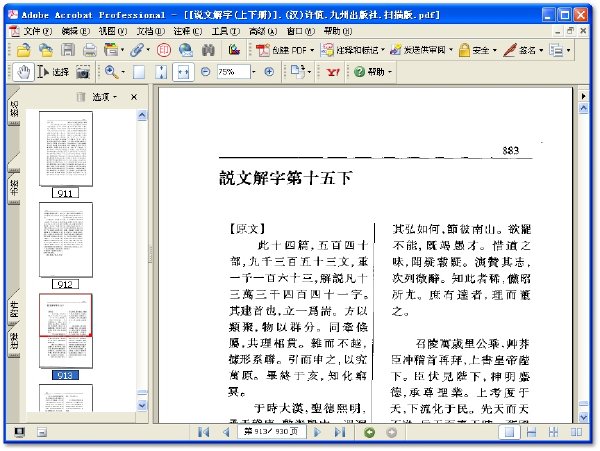Expand the Help toolbar dropdown
Screen dimensions: 600x451
390,72
